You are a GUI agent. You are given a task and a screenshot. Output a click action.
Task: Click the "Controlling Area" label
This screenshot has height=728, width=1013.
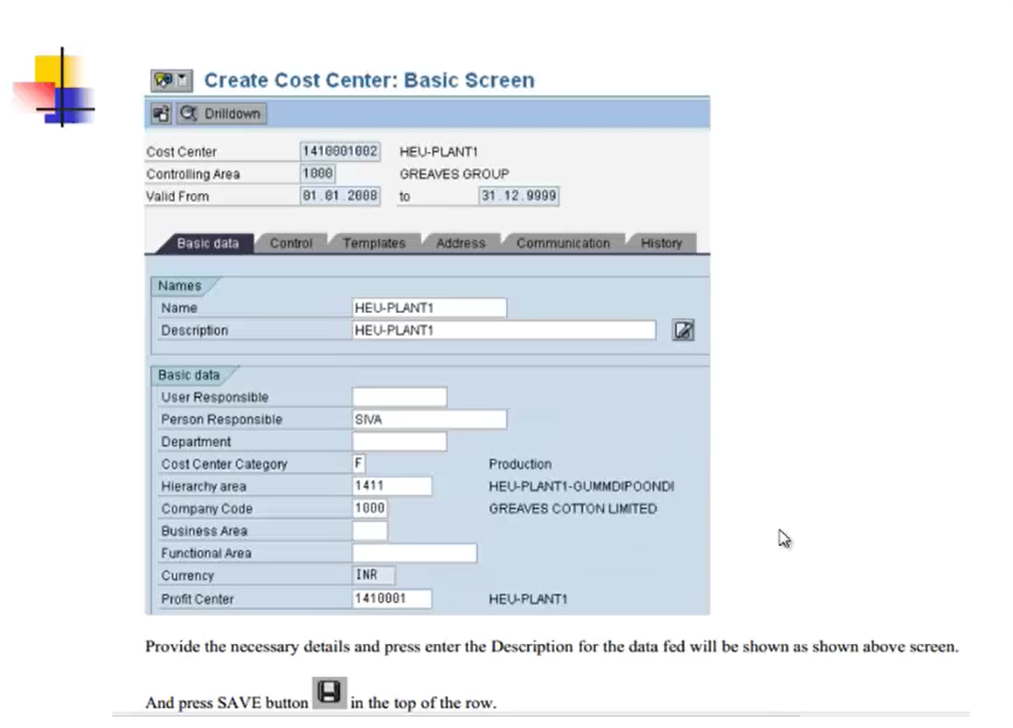(193, 174)
